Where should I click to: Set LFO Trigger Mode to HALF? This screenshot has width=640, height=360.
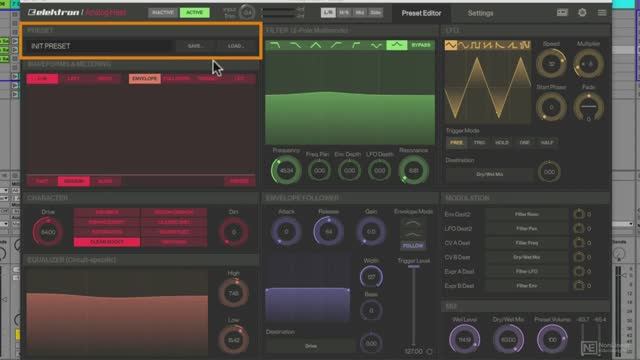click(x=547, y=142)
